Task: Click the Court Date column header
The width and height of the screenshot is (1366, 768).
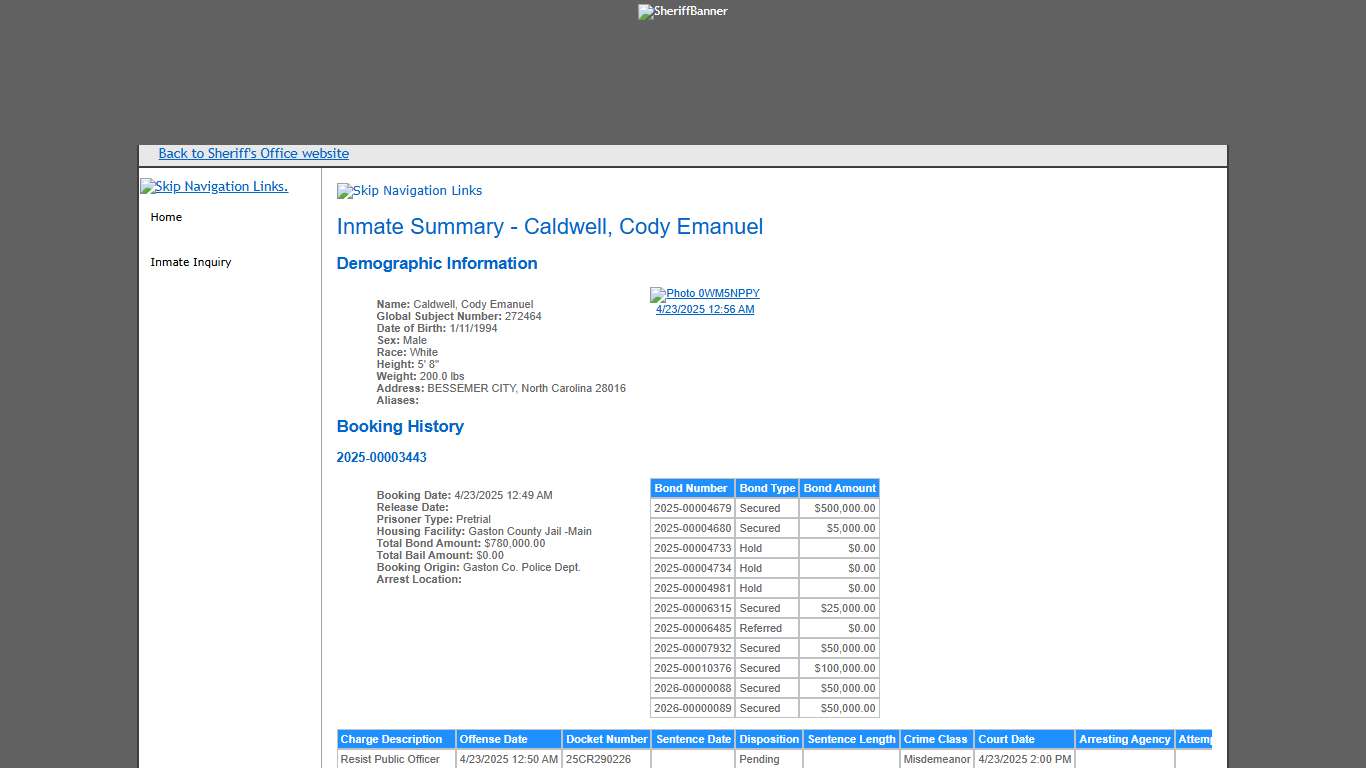Action: [1006, 740]
